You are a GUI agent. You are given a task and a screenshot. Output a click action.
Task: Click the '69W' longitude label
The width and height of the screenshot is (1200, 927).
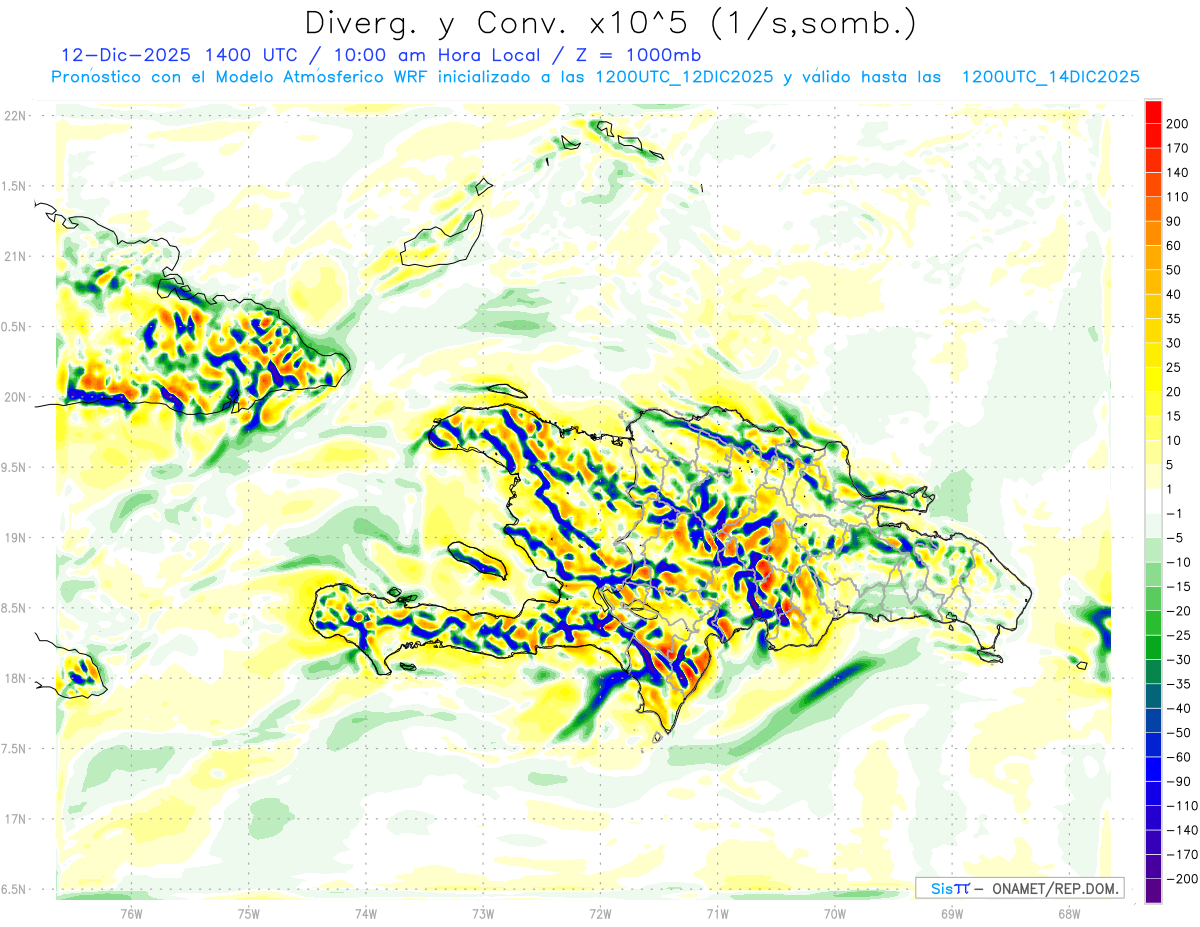click(951, 913)
